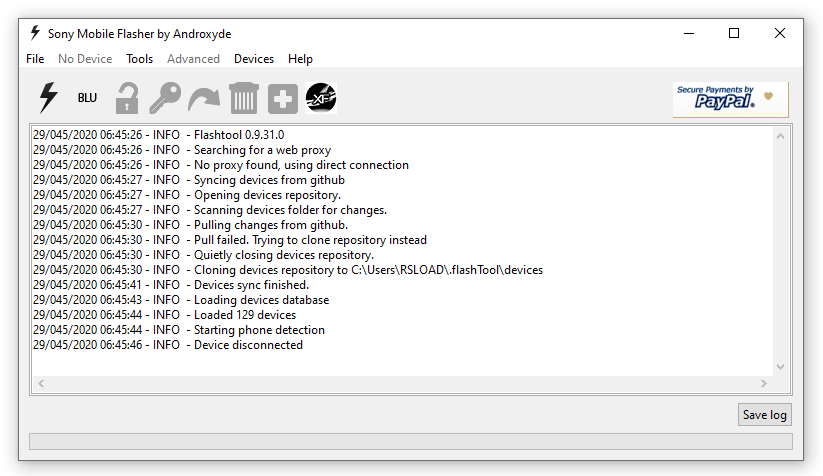823x476 pixels.
Task: Click the trash bin clean icon
Action: (x=244, y=98)
